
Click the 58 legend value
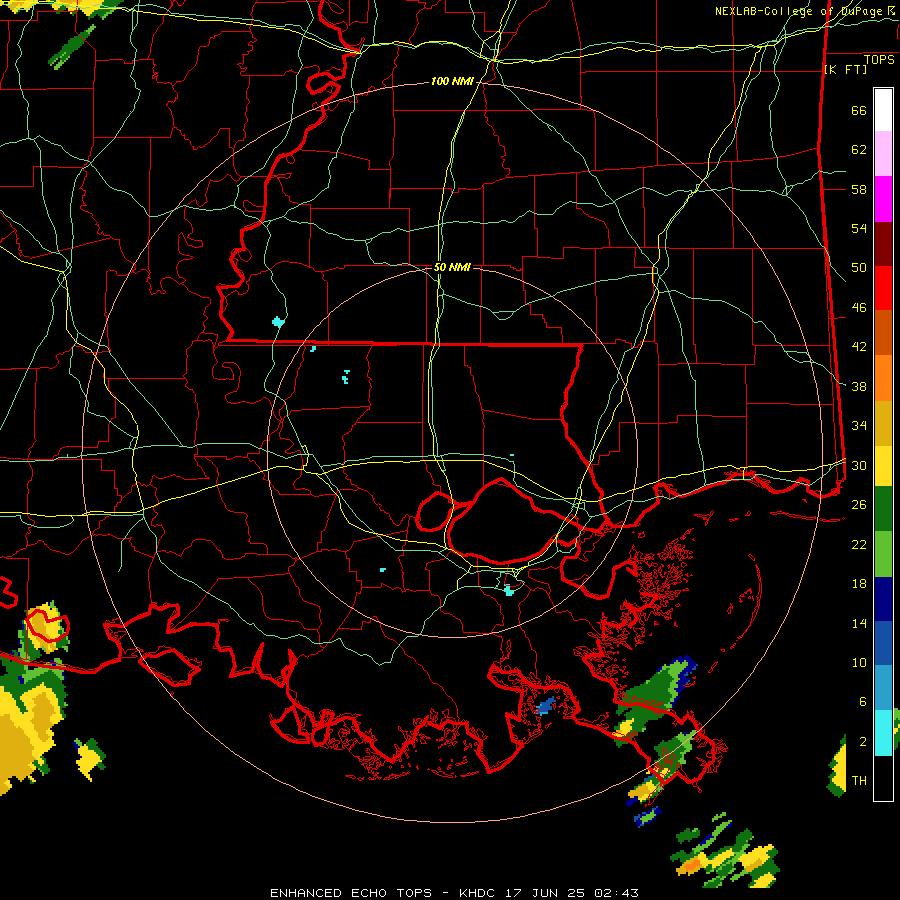pos(859,189)
